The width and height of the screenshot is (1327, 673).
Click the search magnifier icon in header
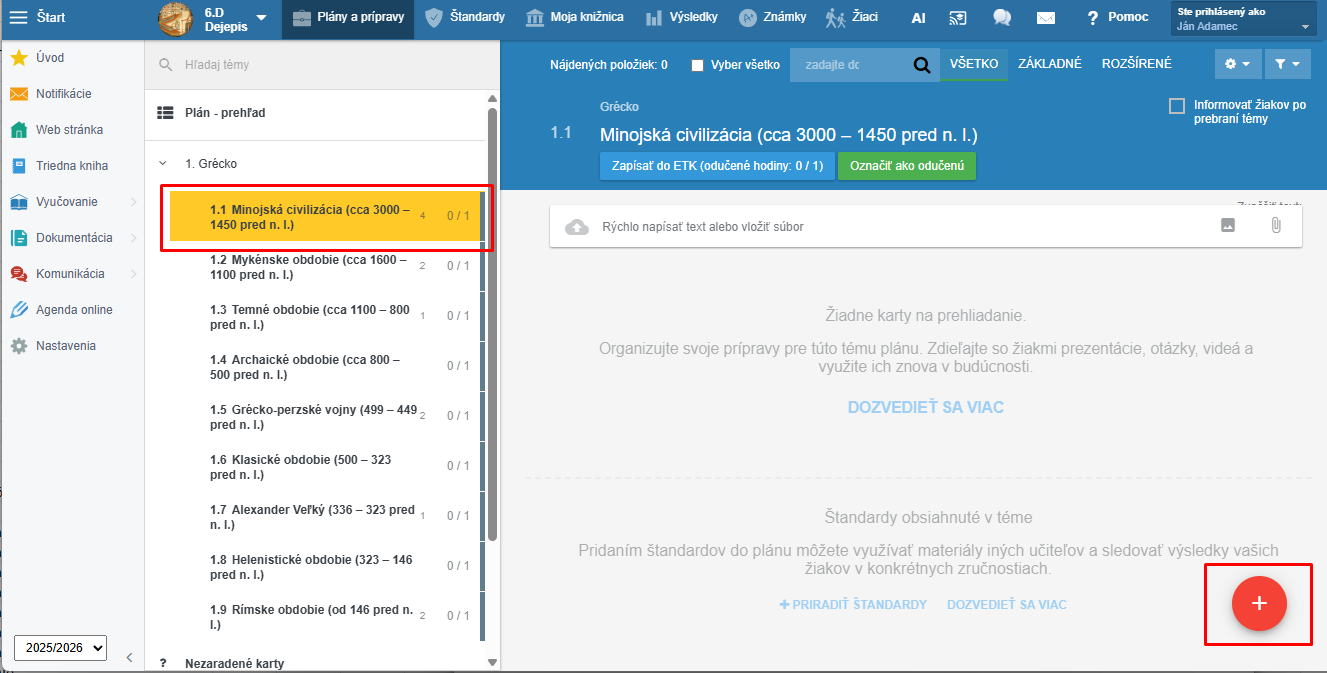[x=921, y=65]
